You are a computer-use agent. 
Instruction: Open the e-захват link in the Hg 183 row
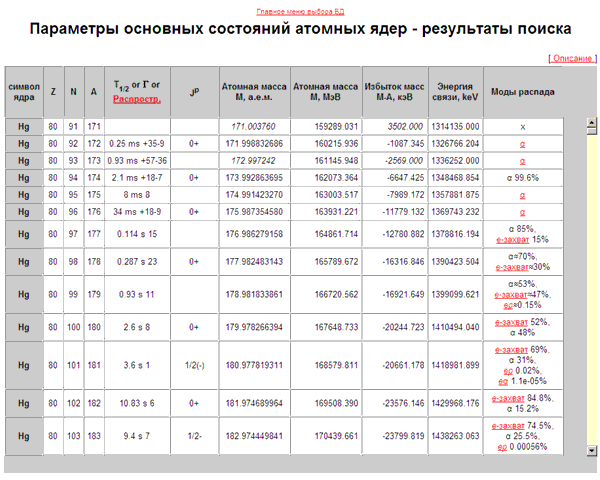pyautogui.click(x=508, y=426)
